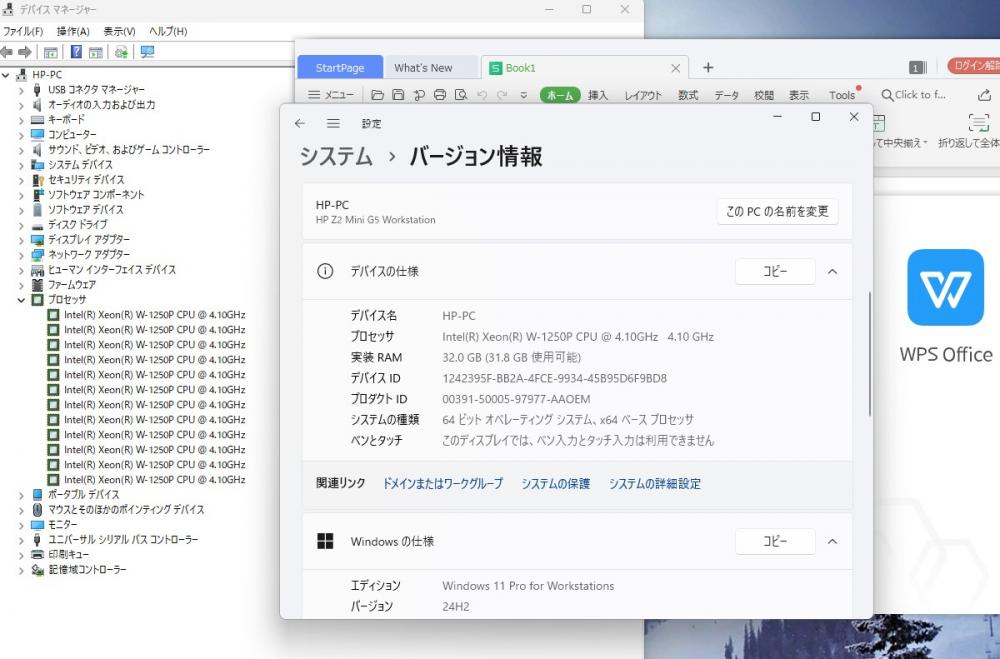Click the システム breadcrumb in Settings
Screen dimensions: 1000x659
click(336, 156)
